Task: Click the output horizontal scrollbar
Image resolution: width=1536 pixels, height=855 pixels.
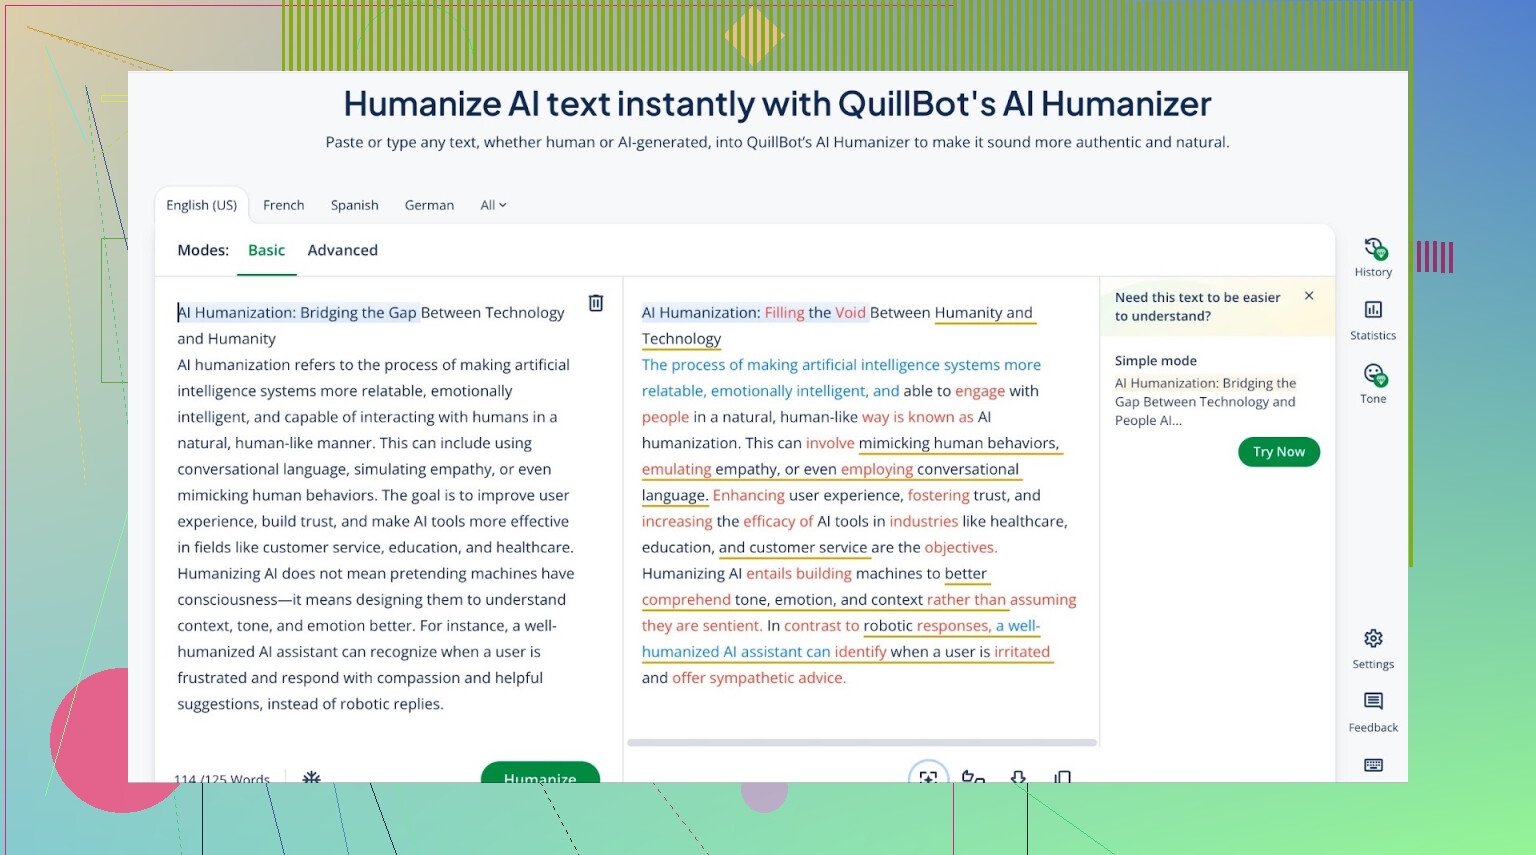Action: (x=861, y=743)
